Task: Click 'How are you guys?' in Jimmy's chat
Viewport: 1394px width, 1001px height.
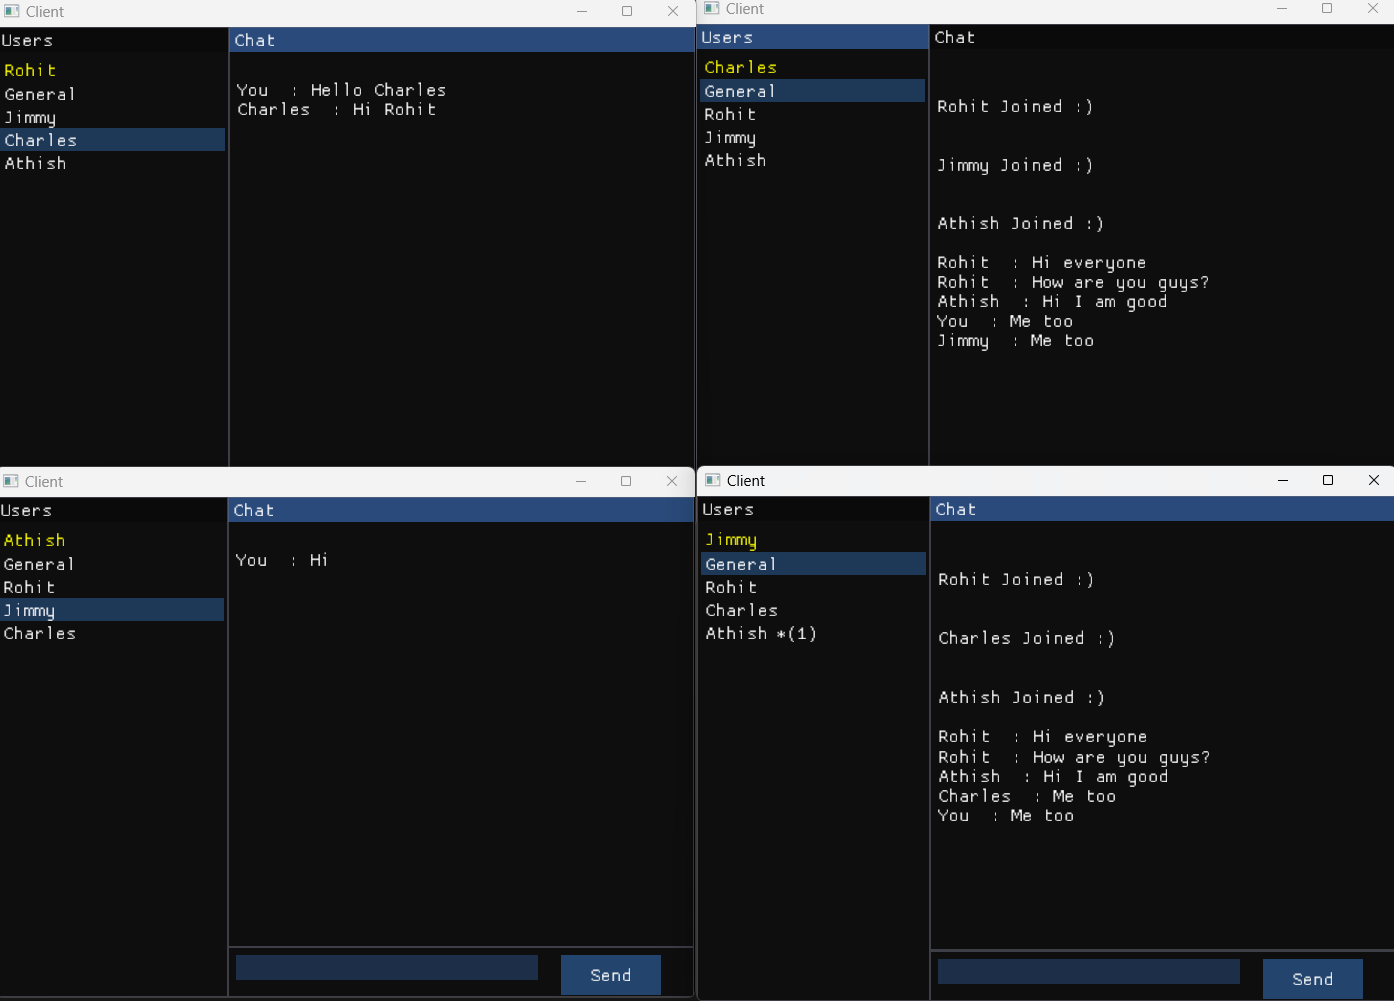Action: [1121, 757]
